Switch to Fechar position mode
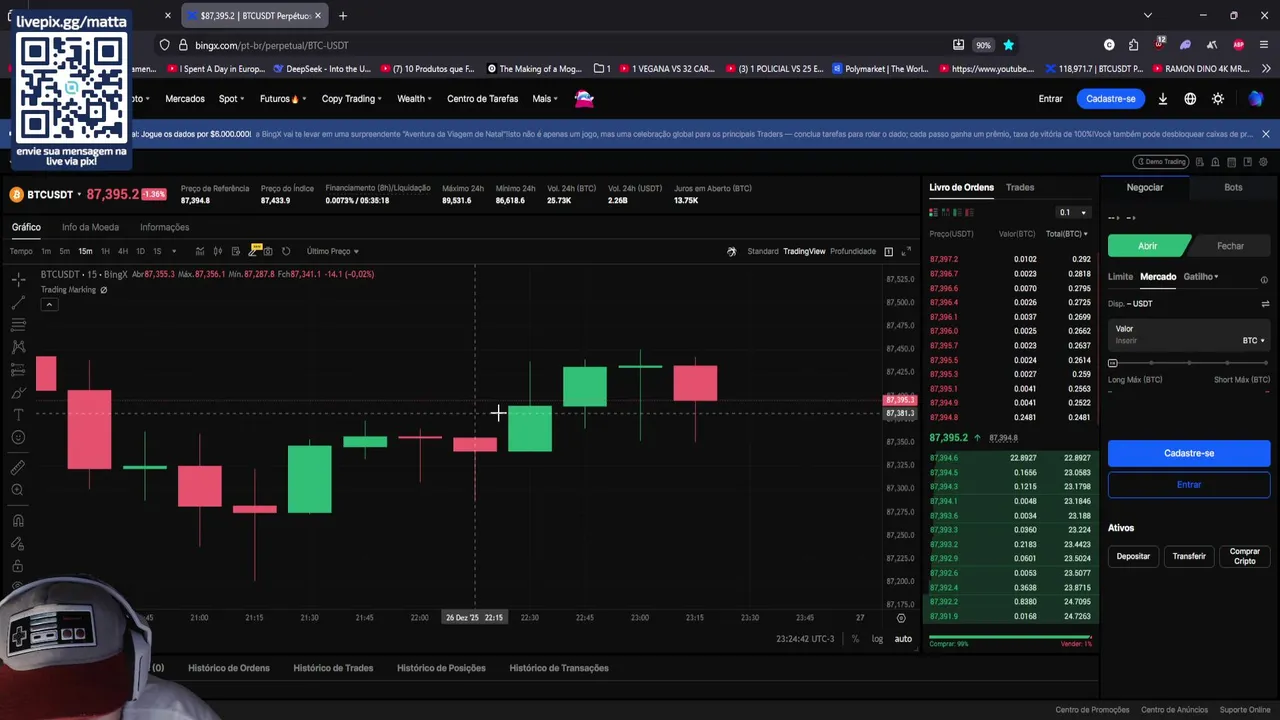This screenshot has width=1280, height=720. pos(1230,246)
